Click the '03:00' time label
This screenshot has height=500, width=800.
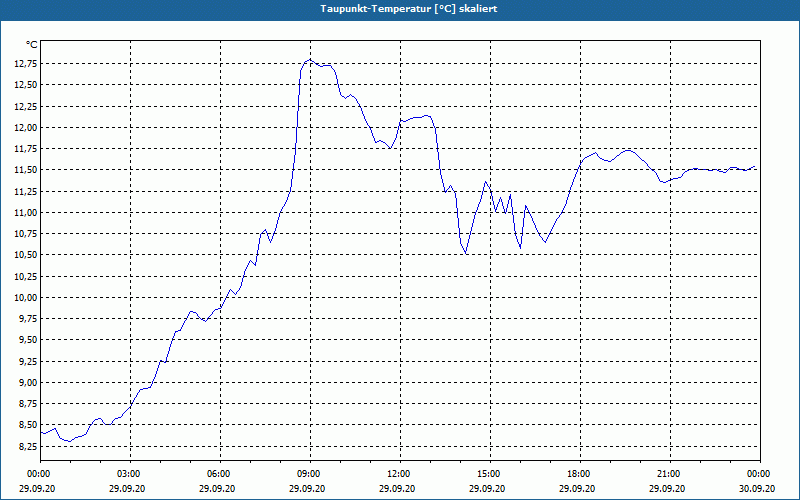point(131,474)
